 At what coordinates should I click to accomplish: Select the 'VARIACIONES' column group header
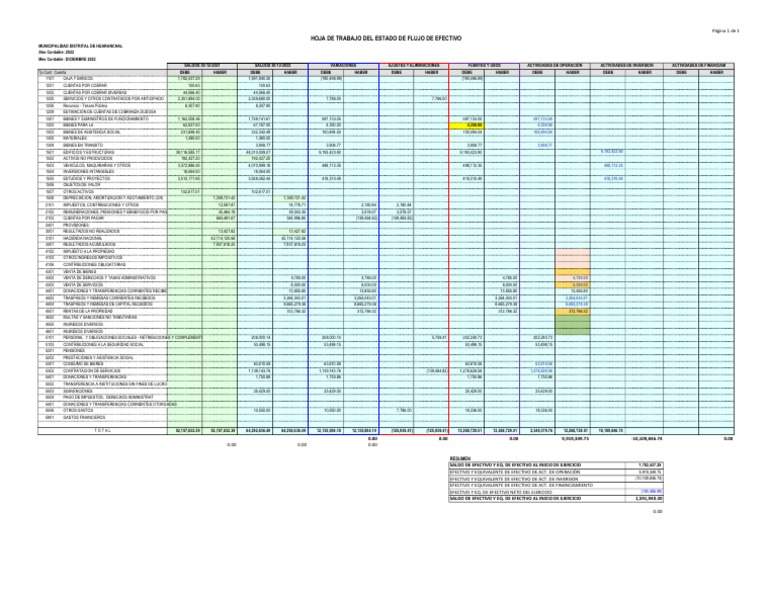(343, 66)
